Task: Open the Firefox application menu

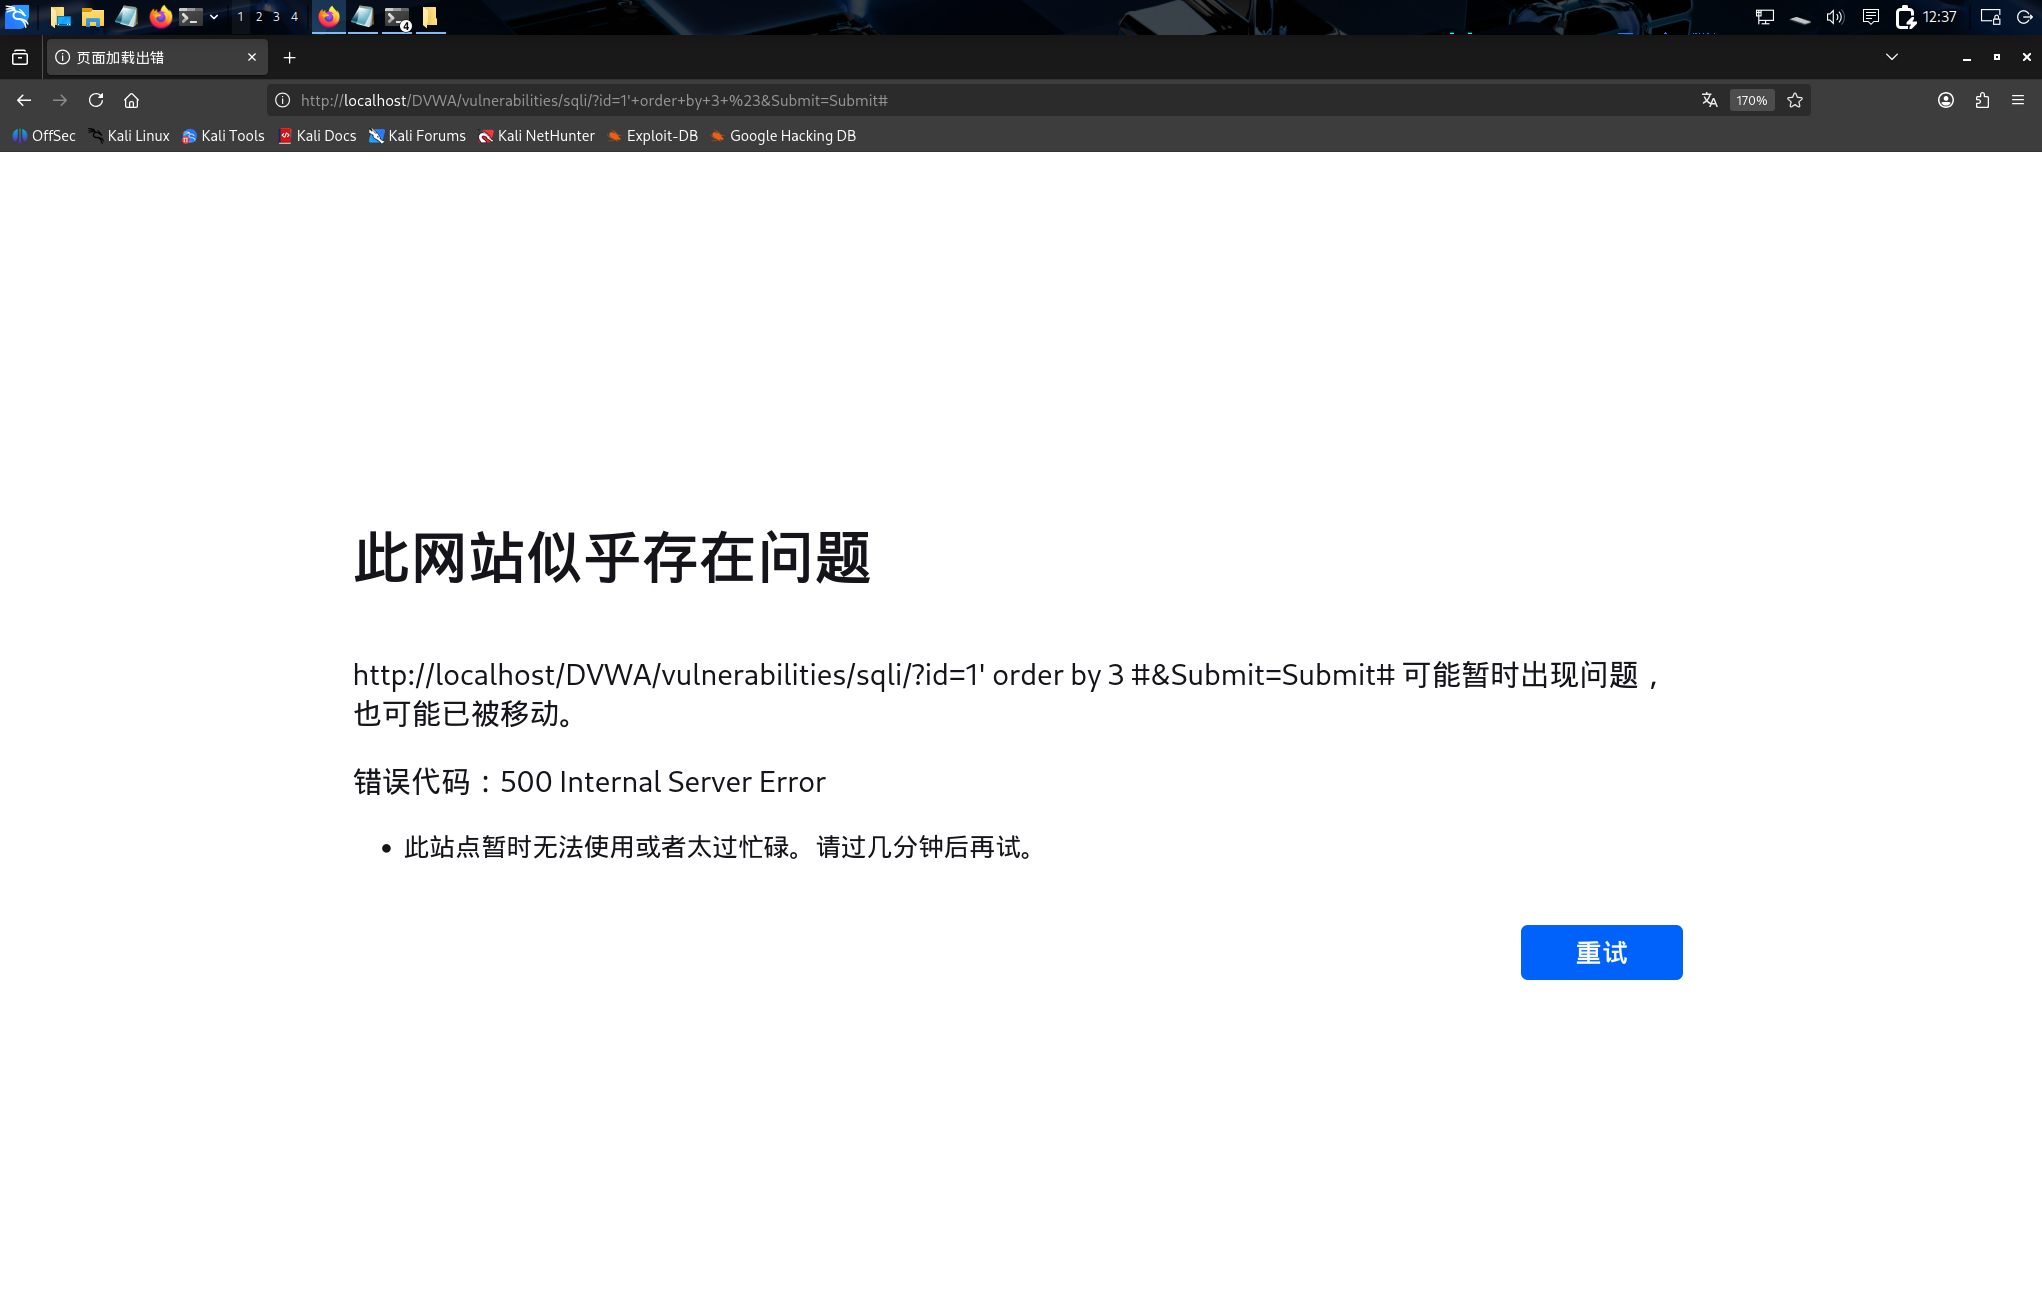Action: pos(2018,100)
